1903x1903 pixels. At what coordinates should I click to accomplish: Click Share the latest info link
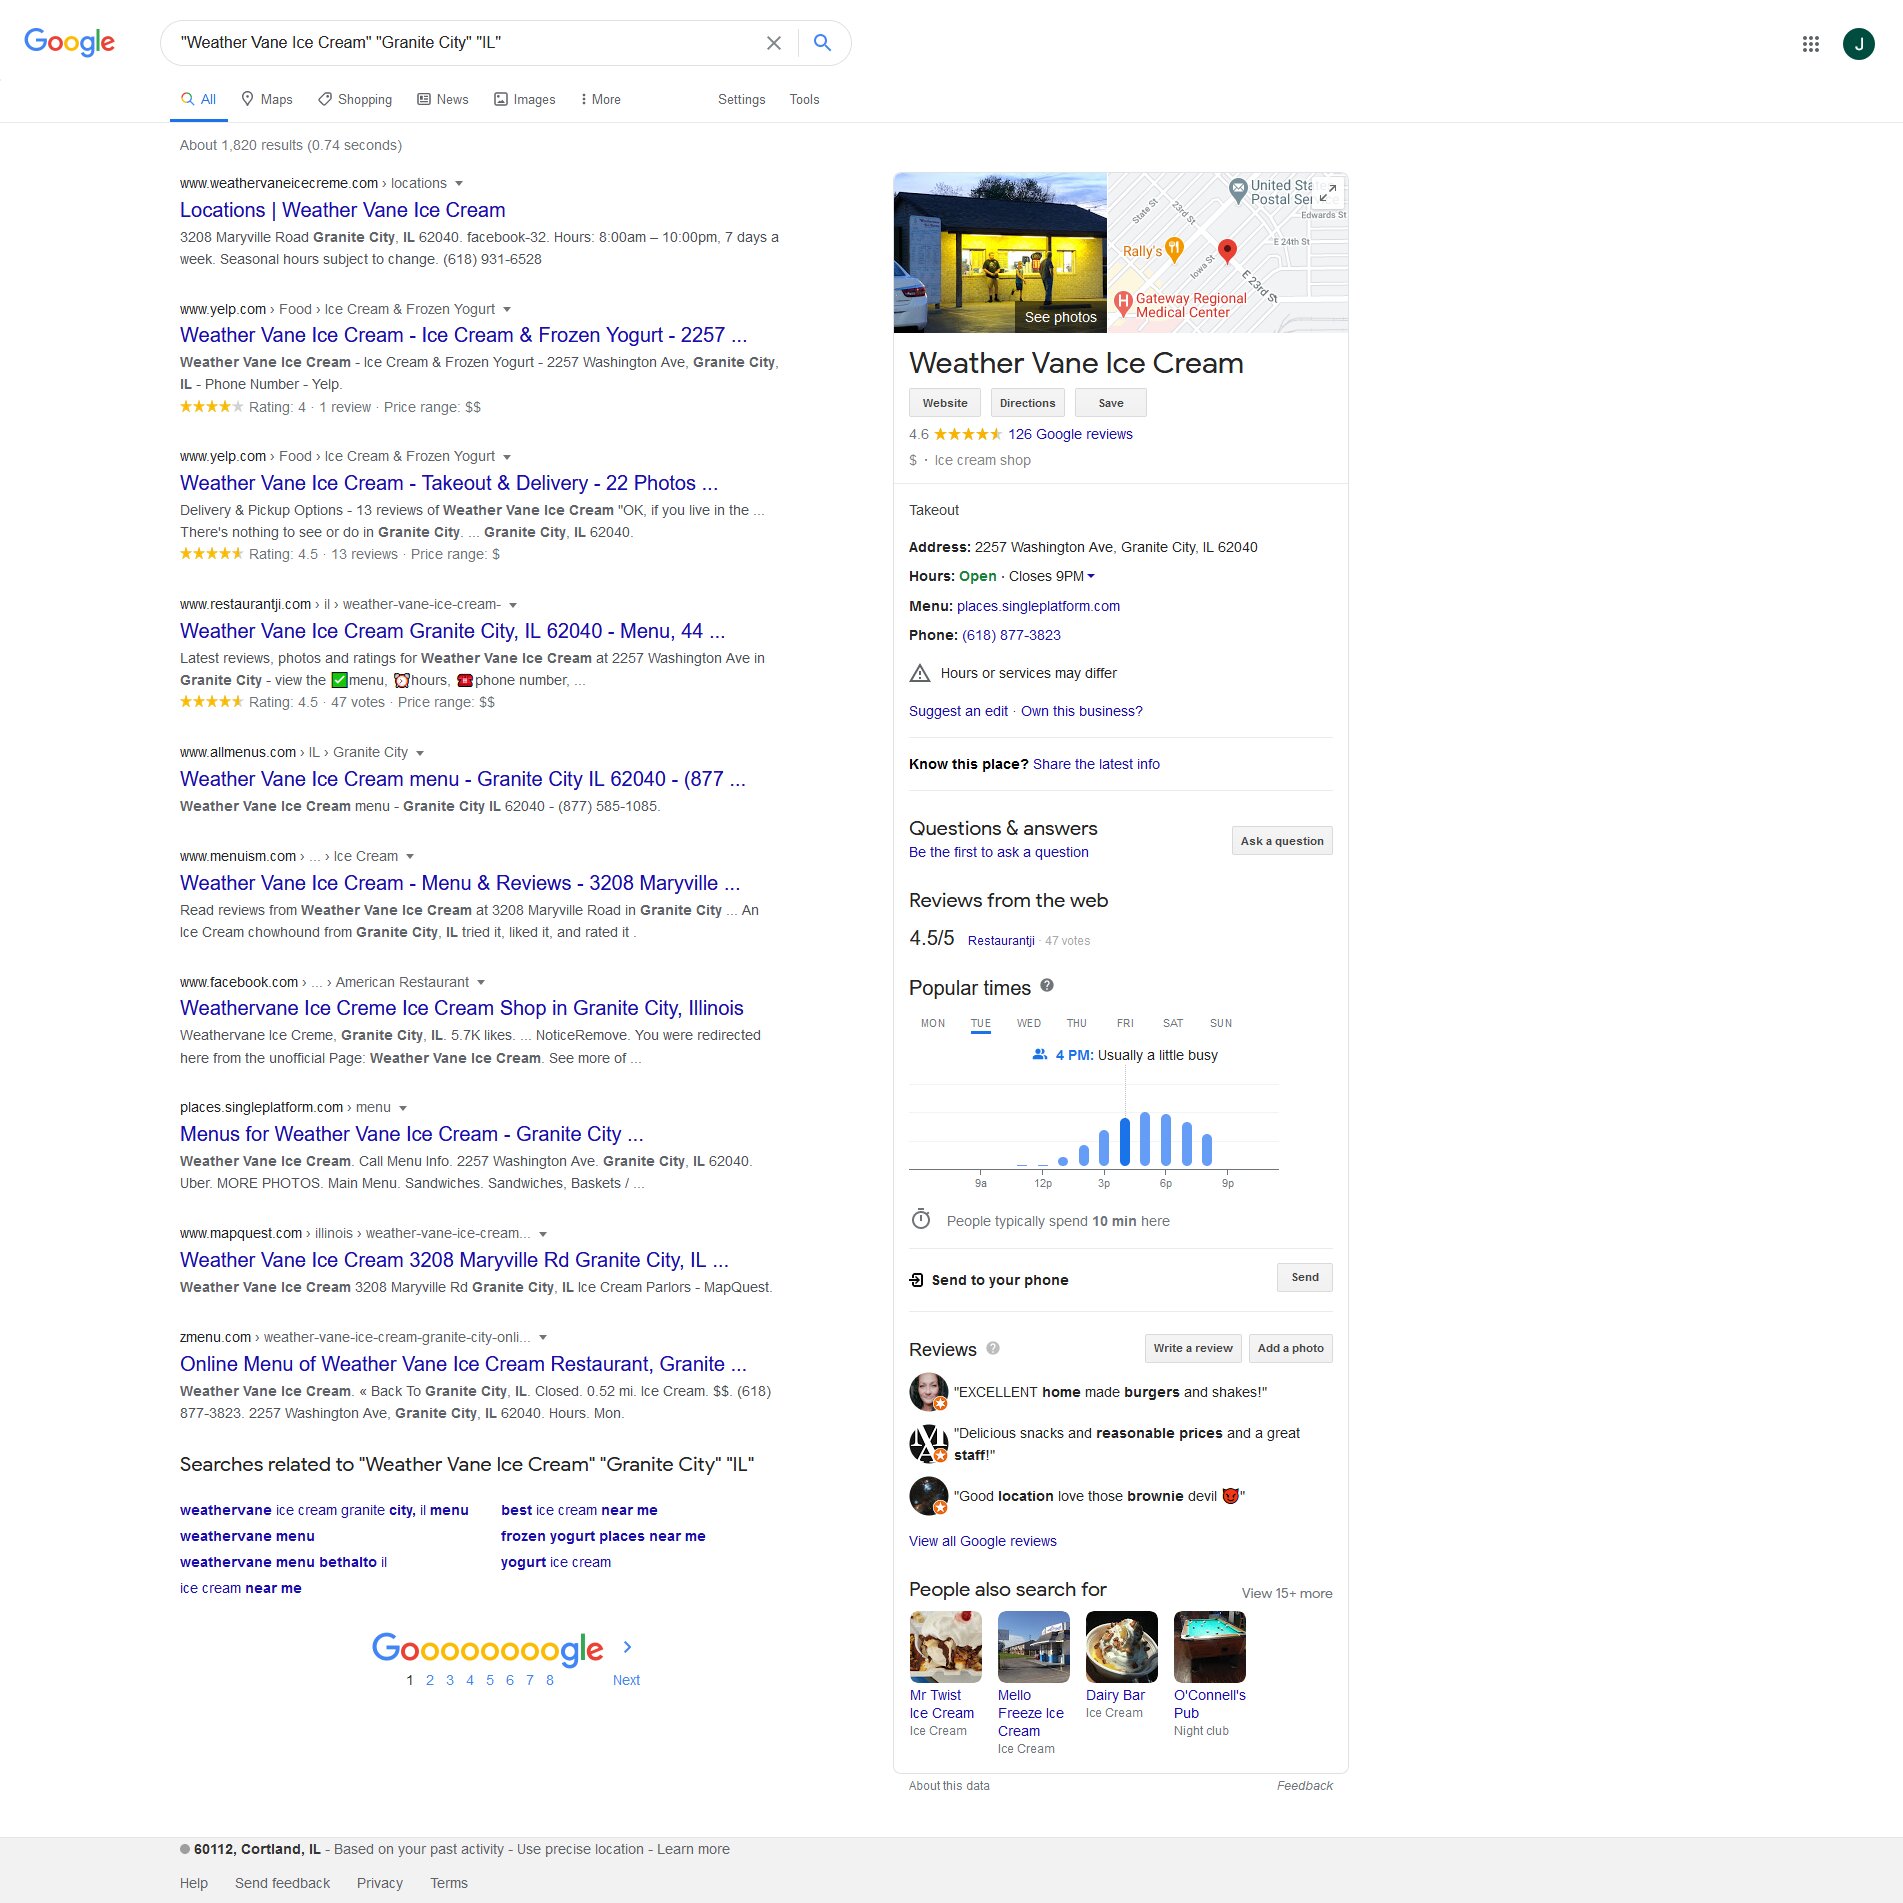pyautogui.click(x=1096, y=764)
